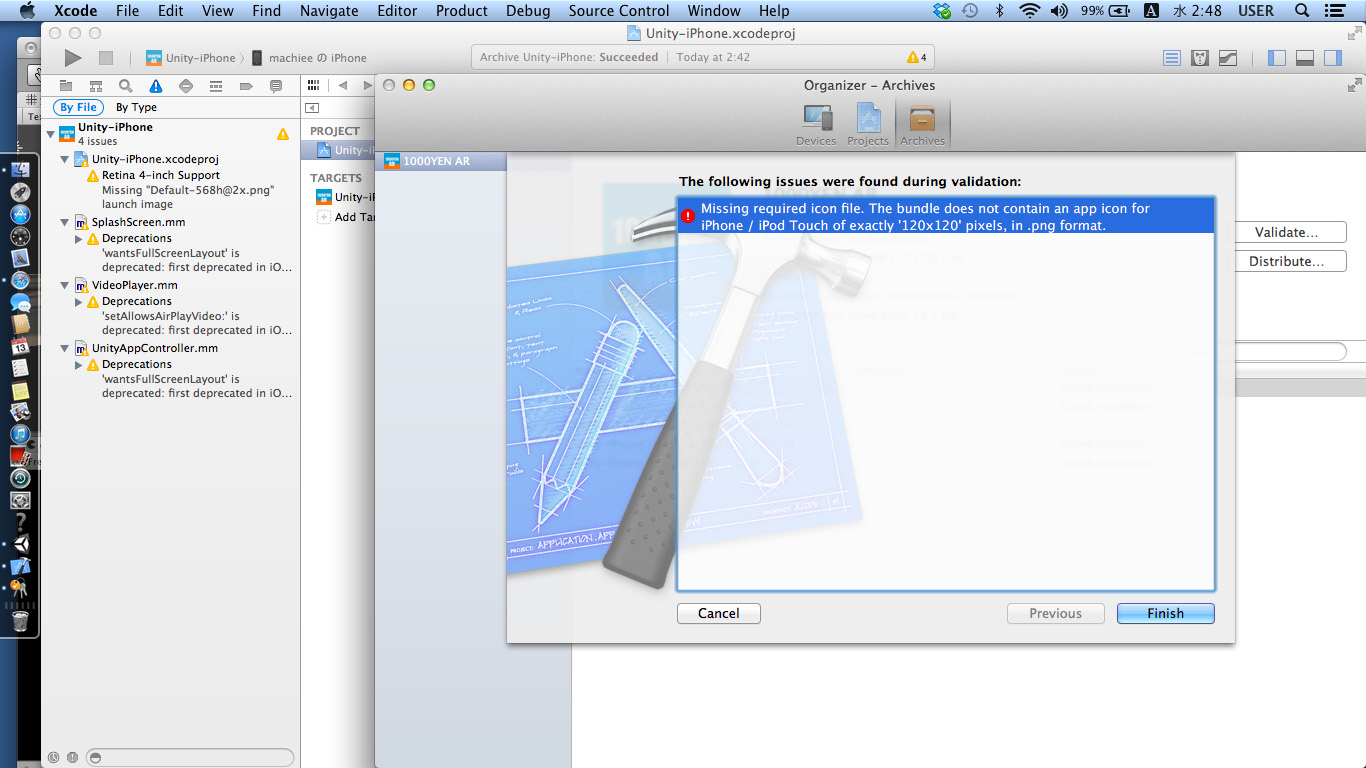Show the Version editor
Screen dimensions: 1366x768
(1228, 58)
